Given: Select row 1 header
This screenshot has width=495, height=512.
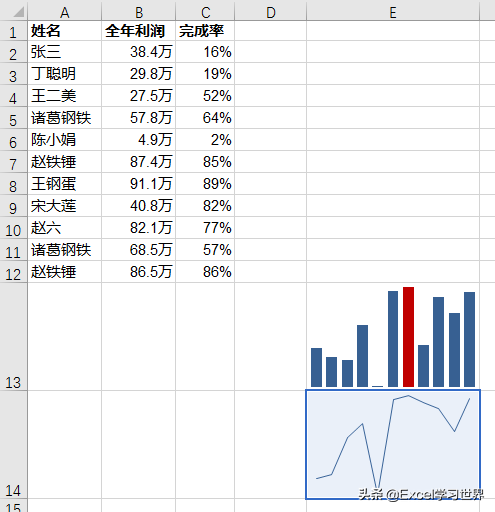Looking at the screenshot, I should (13, 31).
